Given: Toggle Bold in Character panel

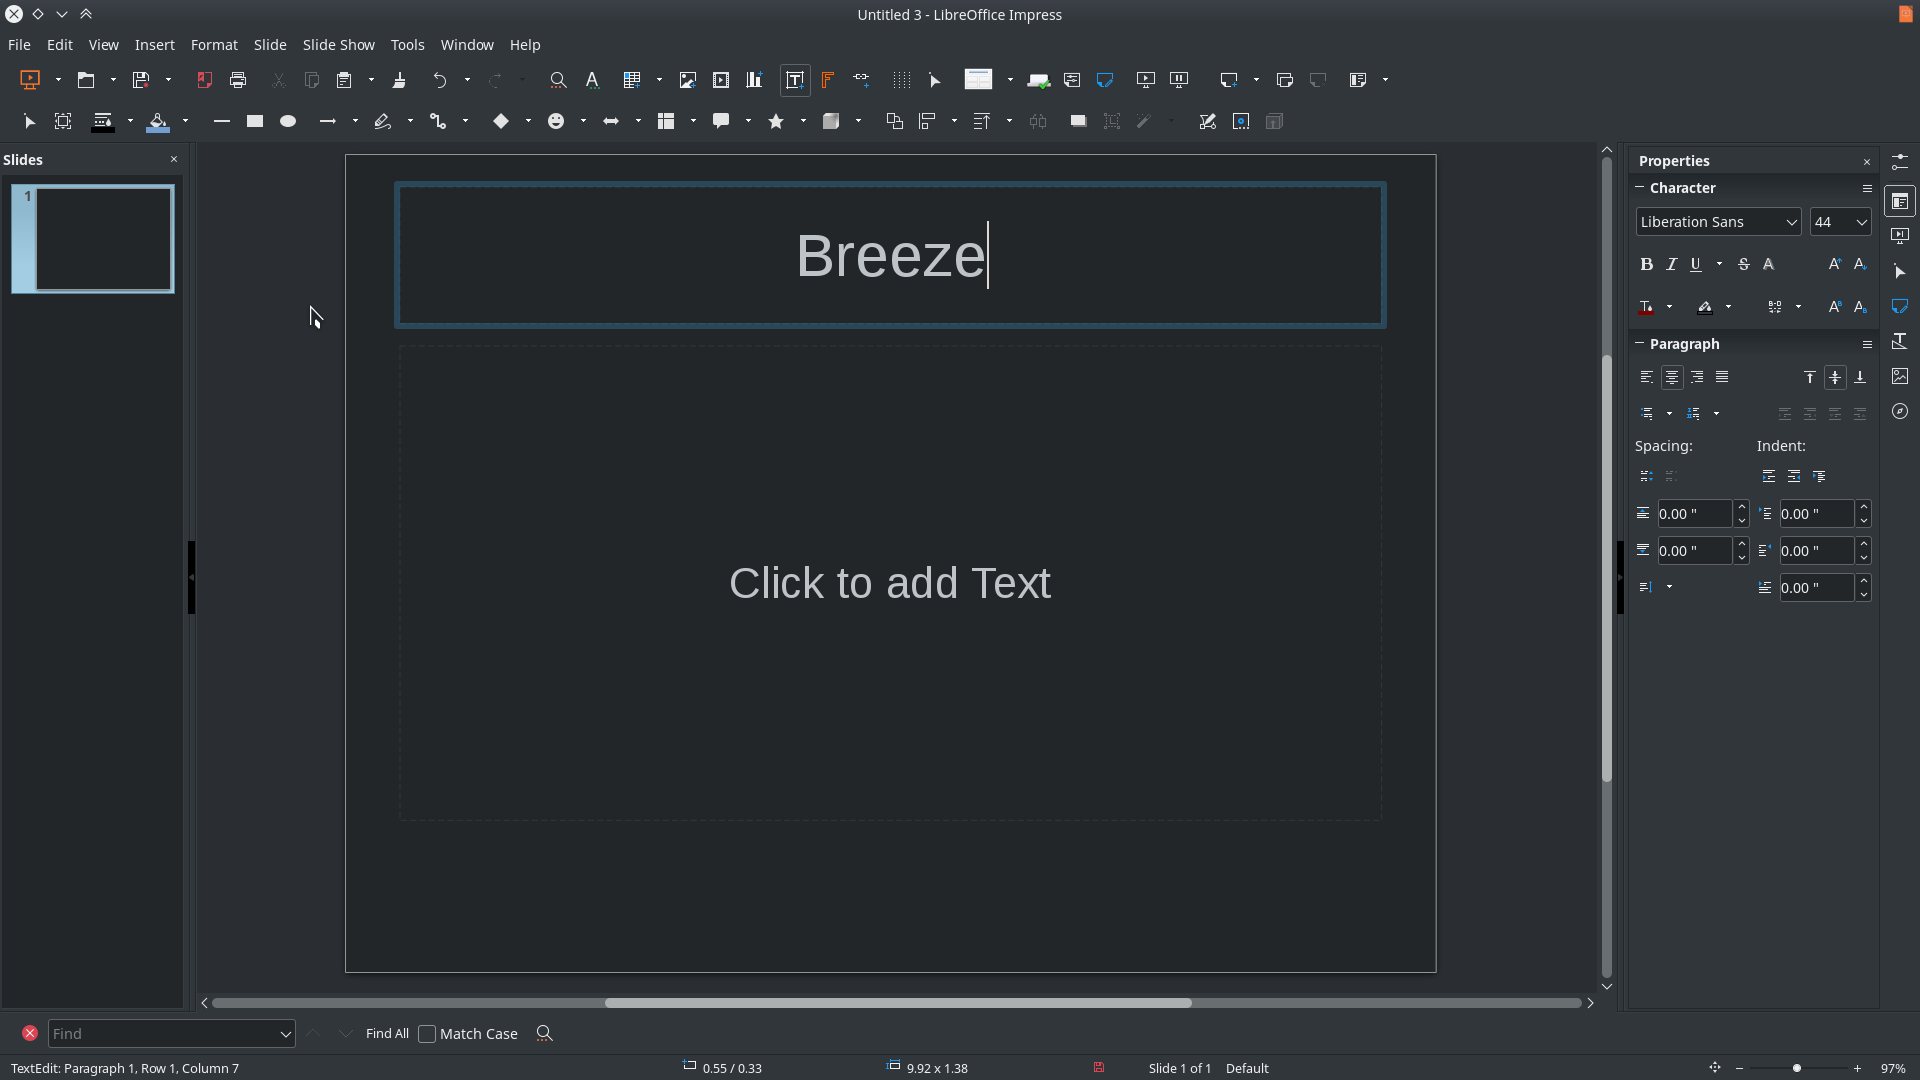Looking at the screenshot, I should point(1646,264).
